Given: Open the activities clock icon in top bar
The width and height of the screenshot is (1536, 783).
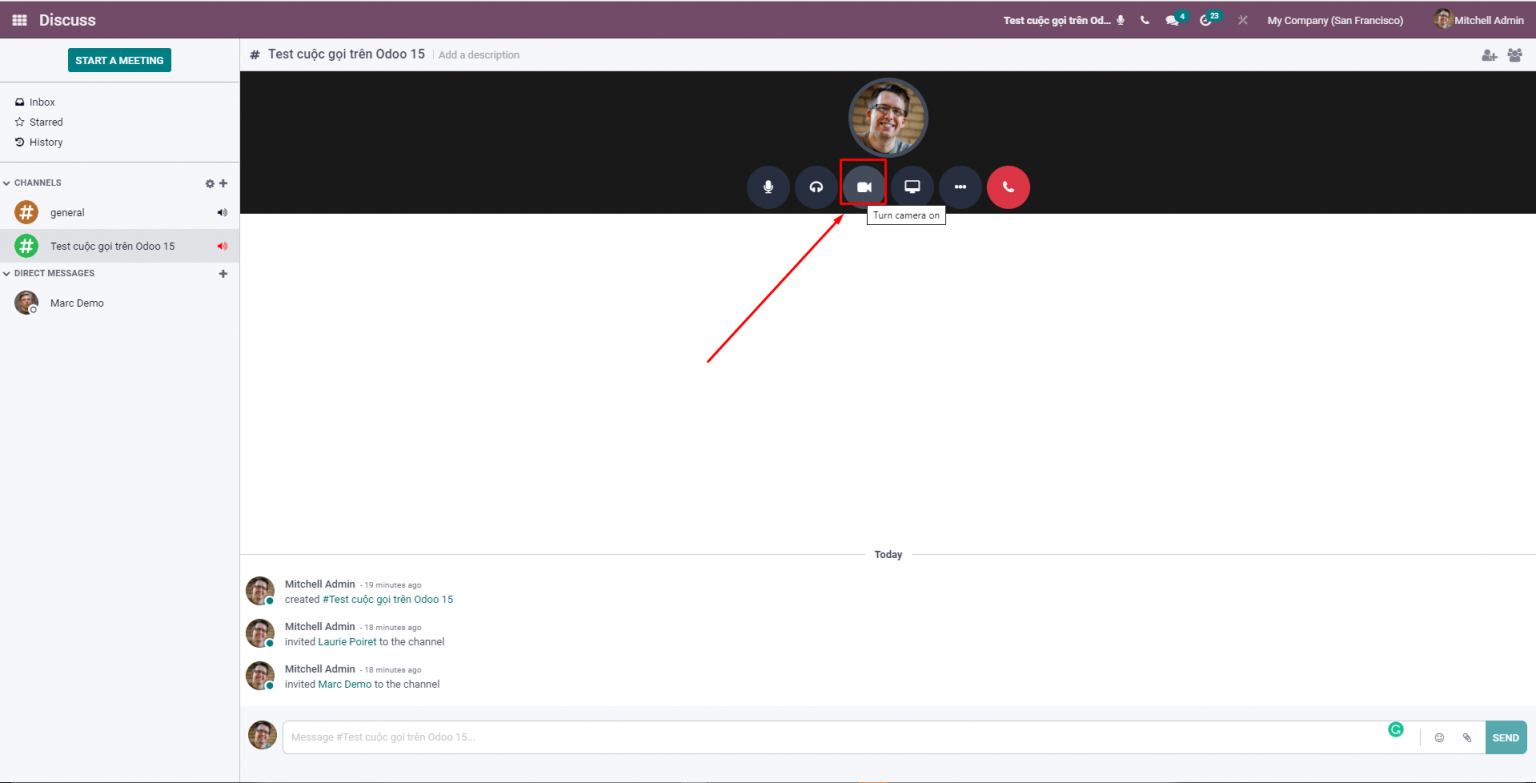Looking at the screenshot, I should (x=1206, y=20).
